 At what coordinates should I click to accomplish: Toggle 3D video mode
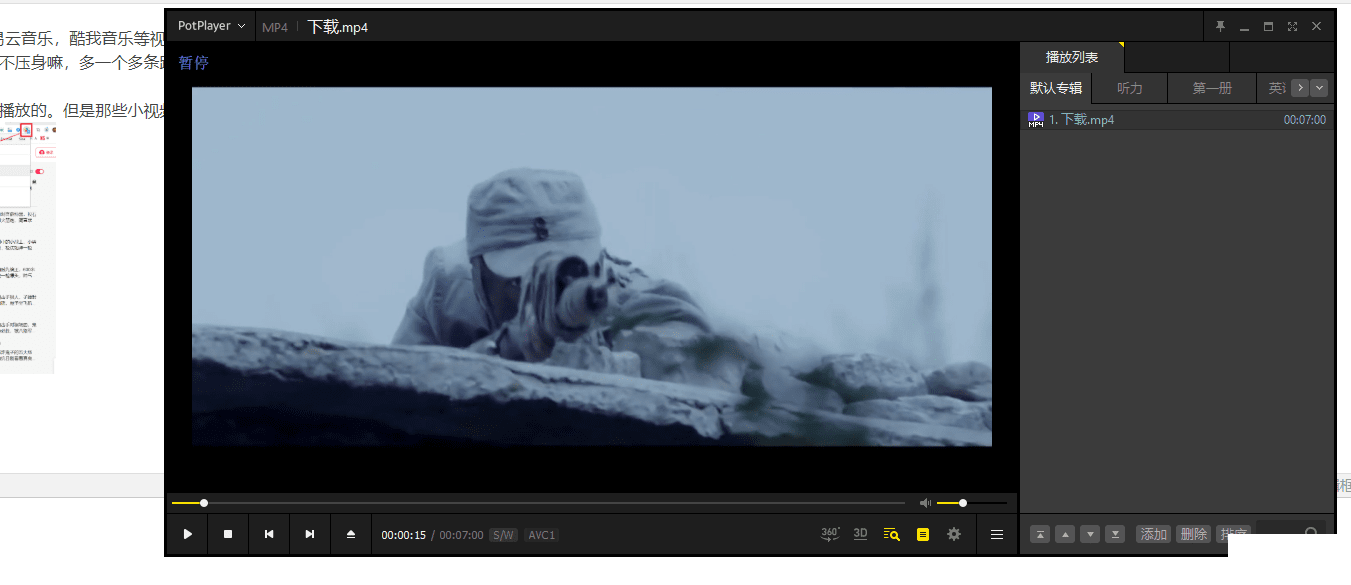(x=860, y=534)
